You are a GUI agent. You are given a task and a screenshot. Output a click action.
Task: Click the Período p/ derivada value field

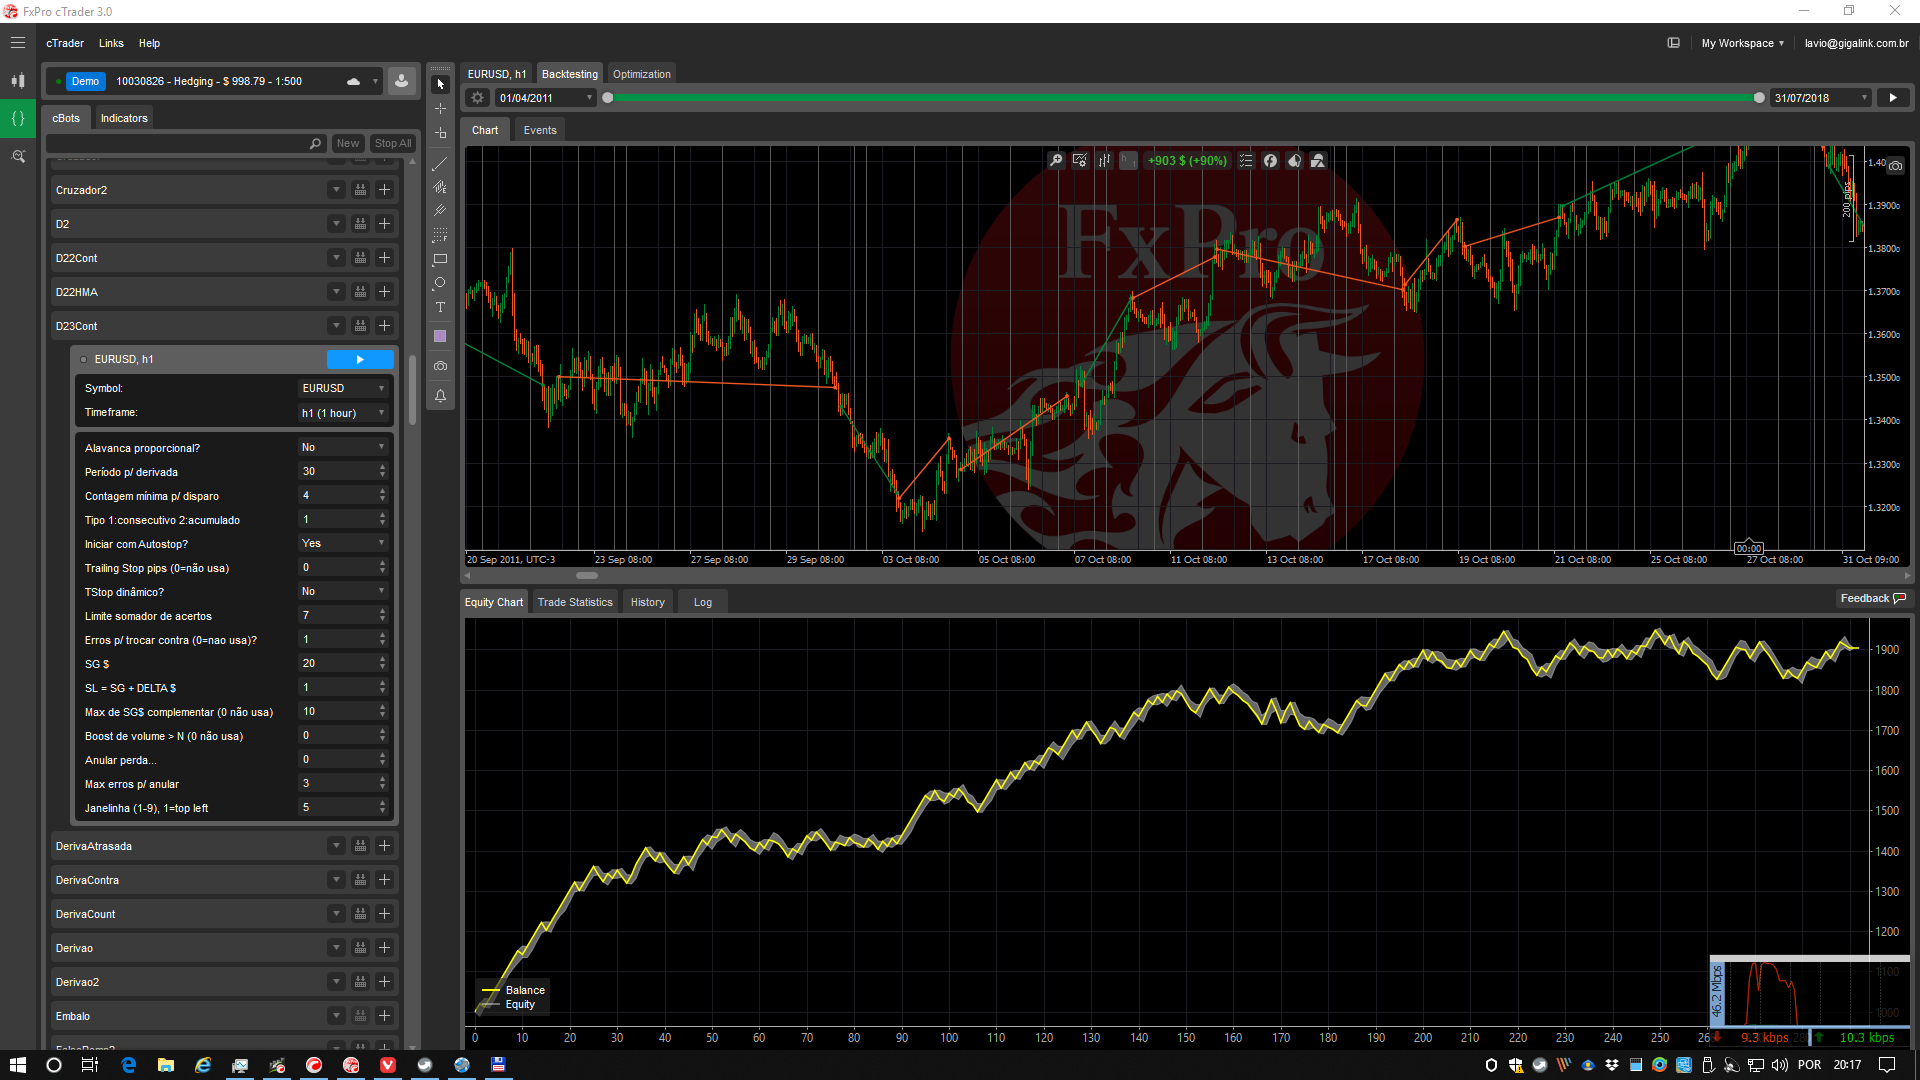pos(343,472)
